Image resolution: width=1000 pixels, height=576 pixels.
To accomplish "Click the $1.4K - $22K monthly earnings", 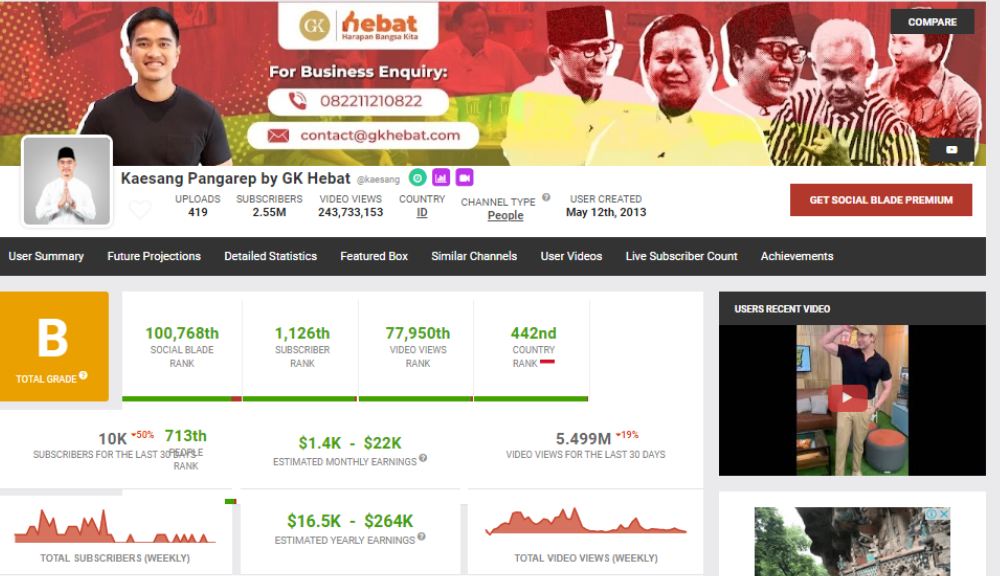I will [349, 443].
